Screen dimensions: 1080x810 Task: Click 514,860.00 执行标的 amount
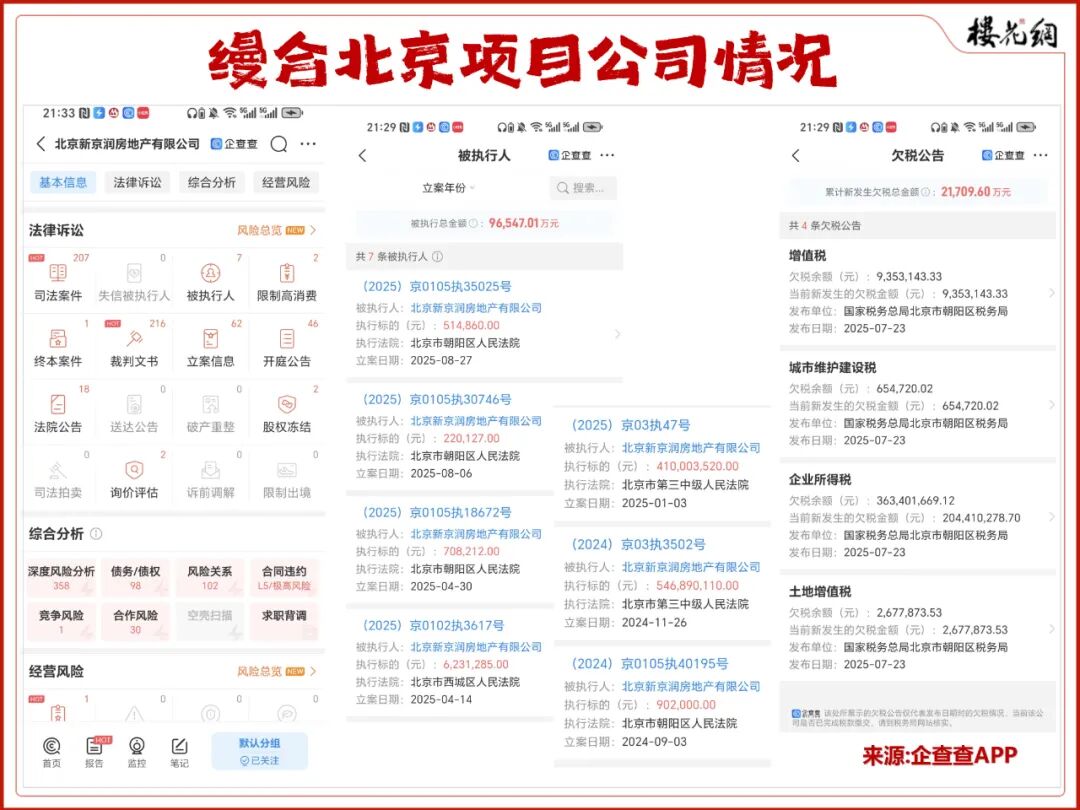472,325
